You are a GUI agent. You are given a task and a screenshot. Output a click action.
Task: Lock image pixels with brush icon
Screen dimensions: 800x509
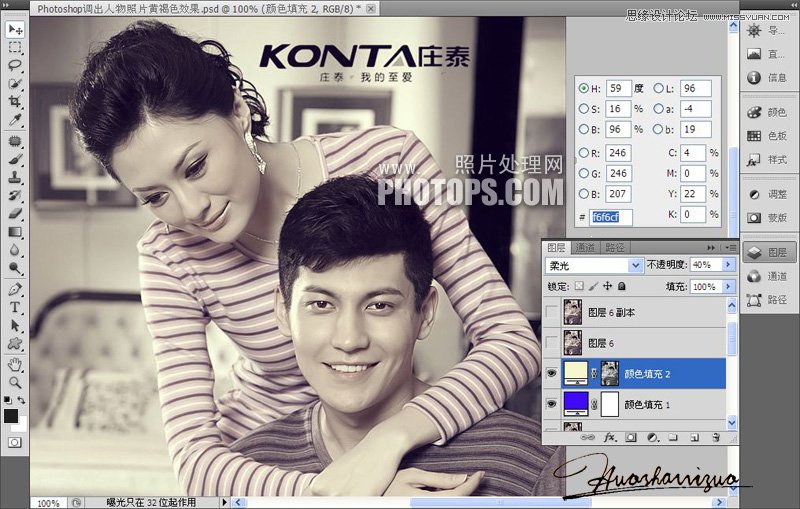593,286
